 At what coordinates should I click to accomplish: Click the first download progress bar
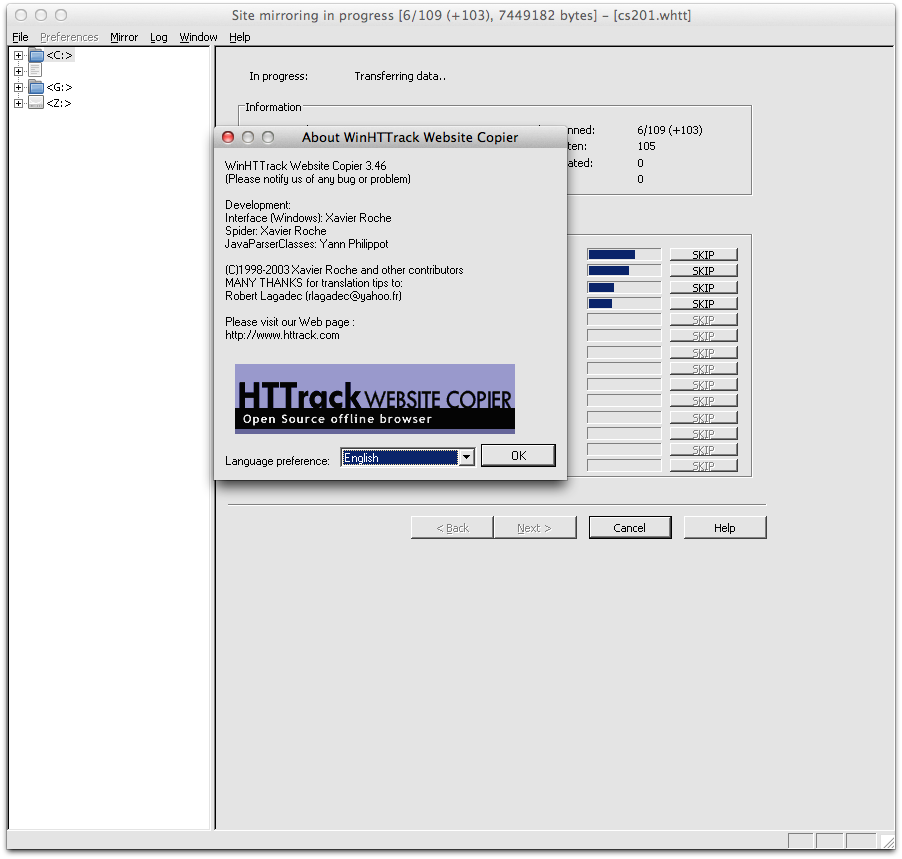tap(624, 255)
